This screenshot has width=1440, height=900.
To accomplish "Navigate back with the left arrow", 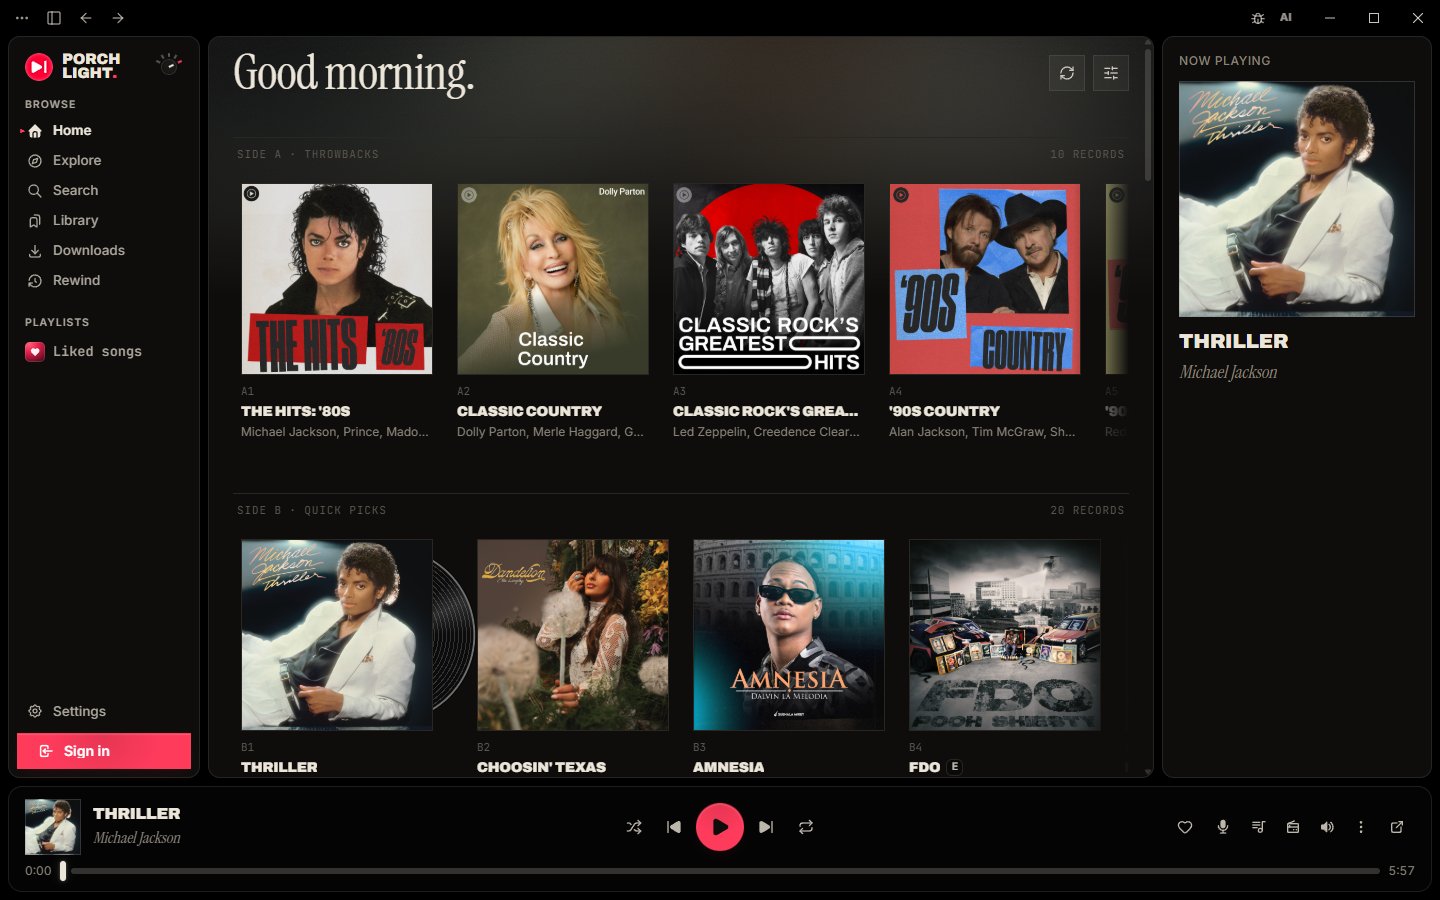I will click(86, 18).
